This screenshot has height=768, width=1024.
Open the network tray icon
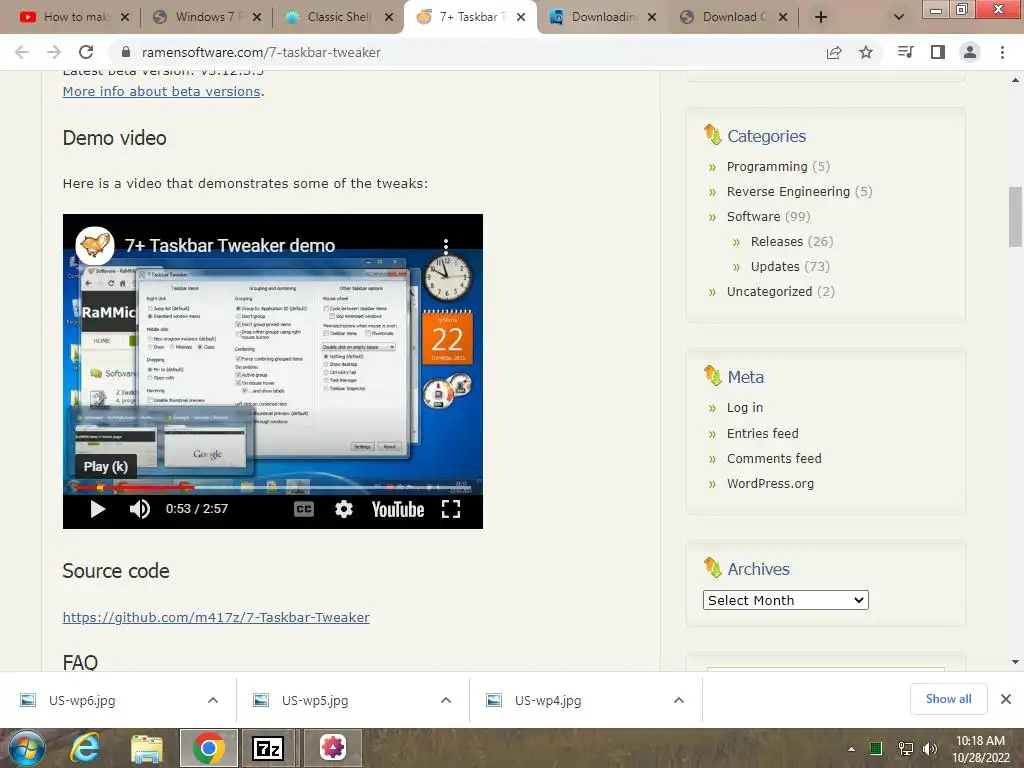tap(905, 749)
